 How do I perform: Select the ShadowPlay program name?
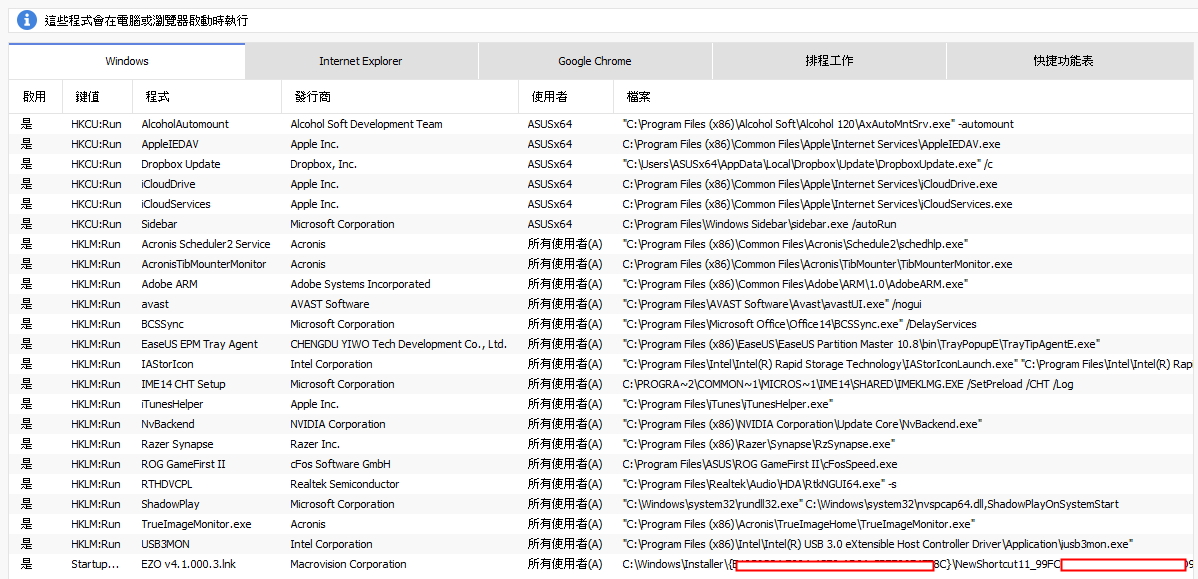(170, 504)
